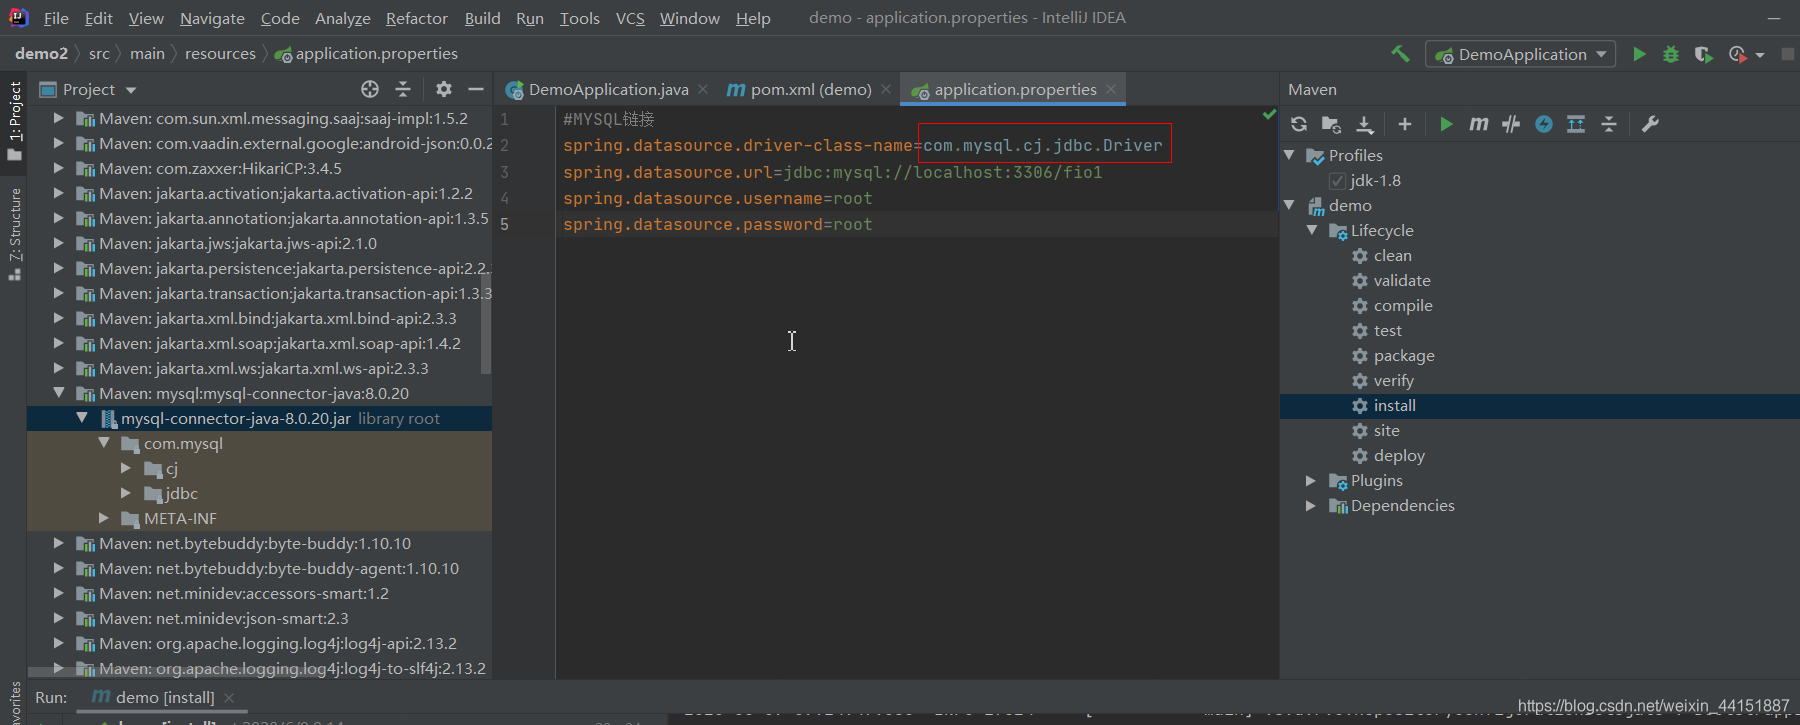Click the Profile run clock icon
Image resolution: width=1800 pixels, height=725 pixels.
point(1738,54)
